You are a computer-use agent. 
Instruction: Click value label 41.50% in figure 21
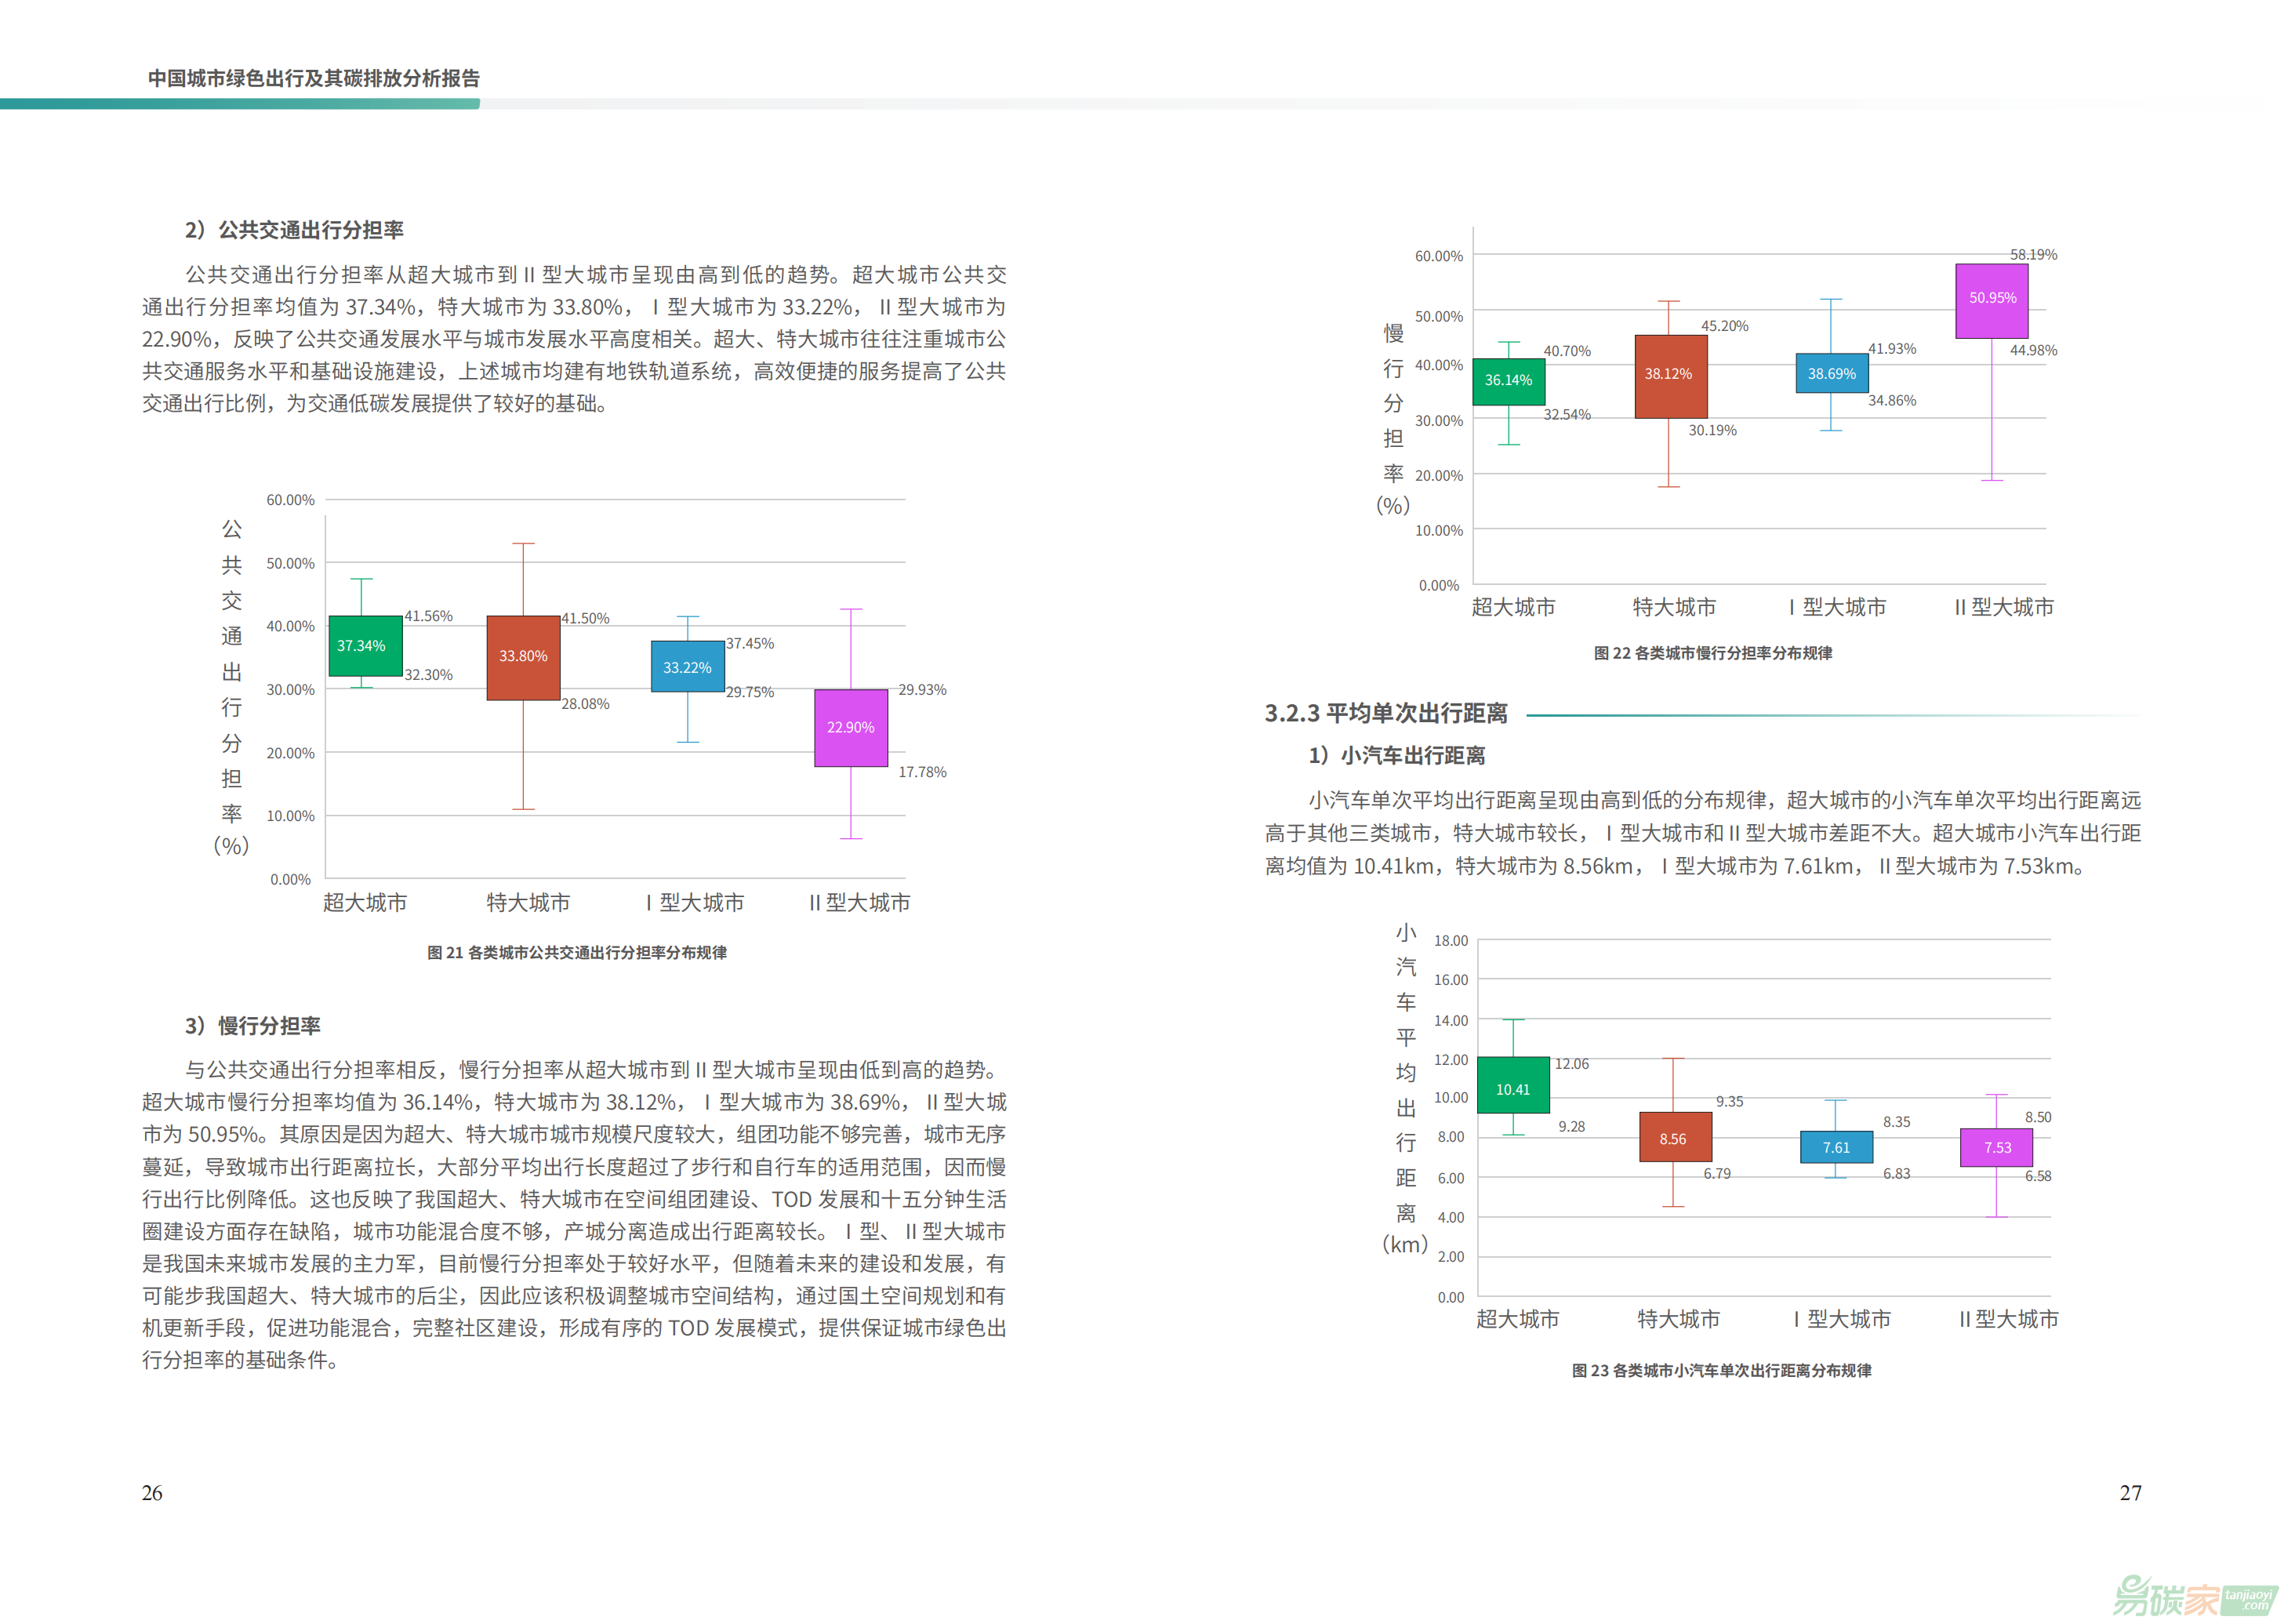coord(585,618)
